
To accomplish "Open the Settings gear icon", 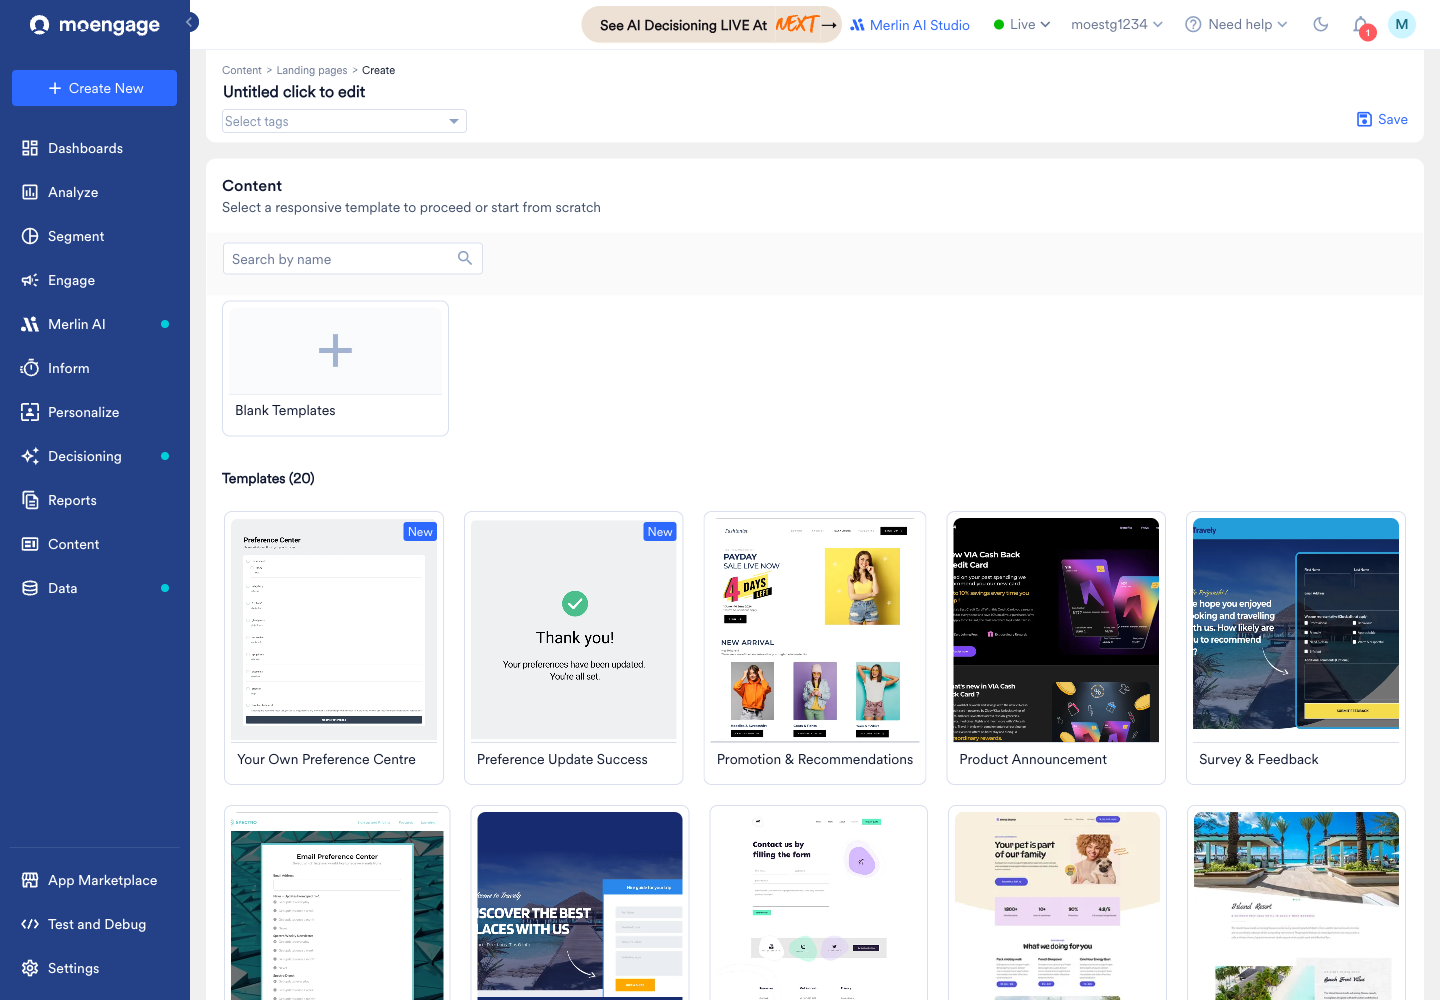I will tap(30, 968).
